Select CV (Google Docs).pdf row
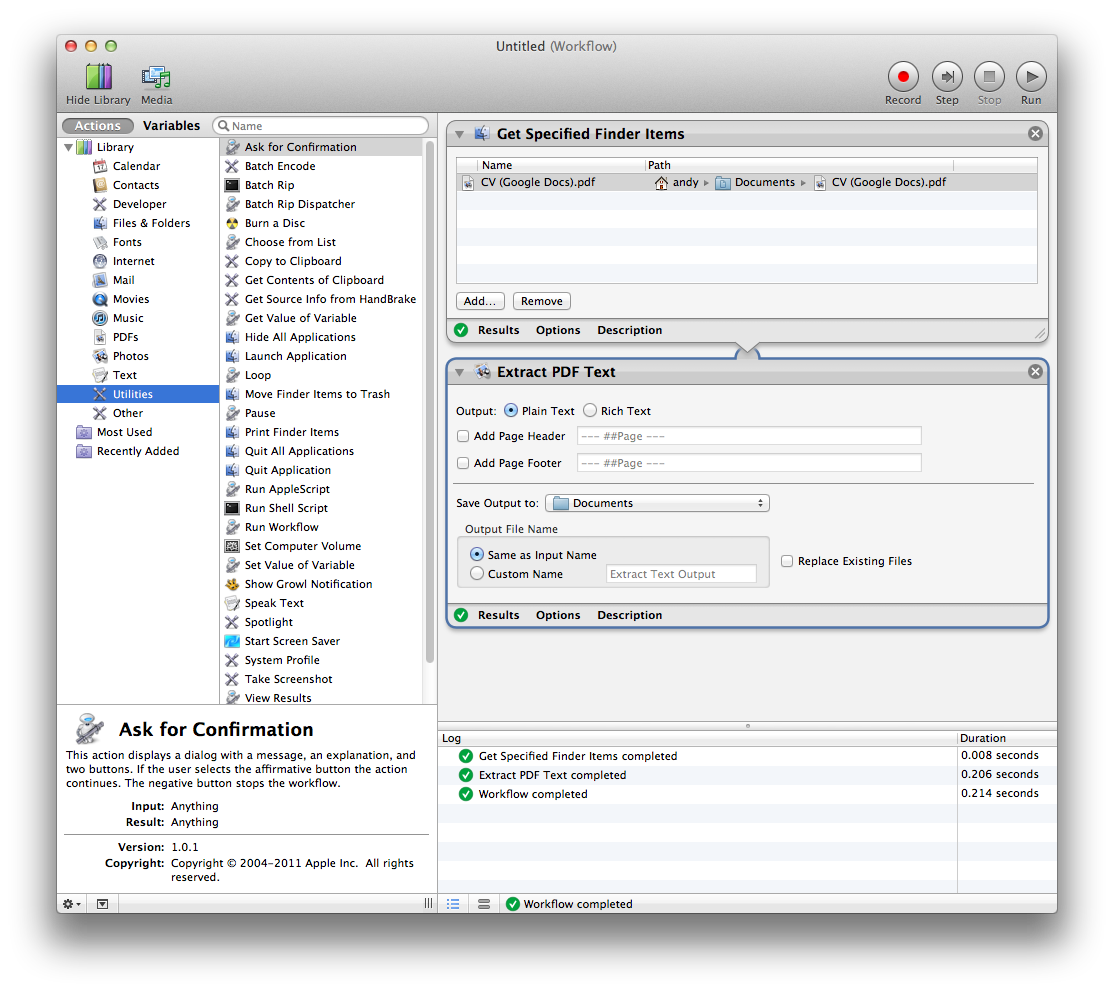The height and width of the screenshot is (992, 1114). [x=746, y=183]
